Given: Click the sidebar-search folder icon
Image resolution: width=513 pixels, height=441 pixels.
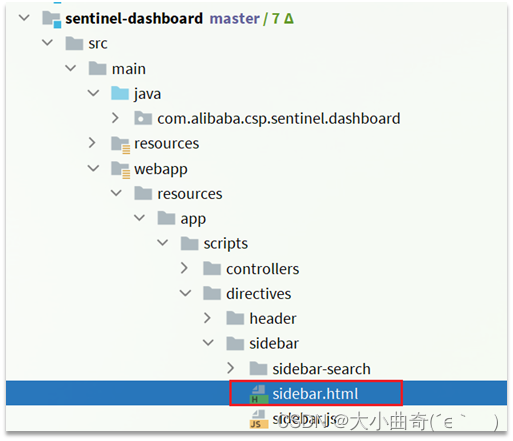Looking at the screenshot, I should pyautogui.click(x=258, y=368).
